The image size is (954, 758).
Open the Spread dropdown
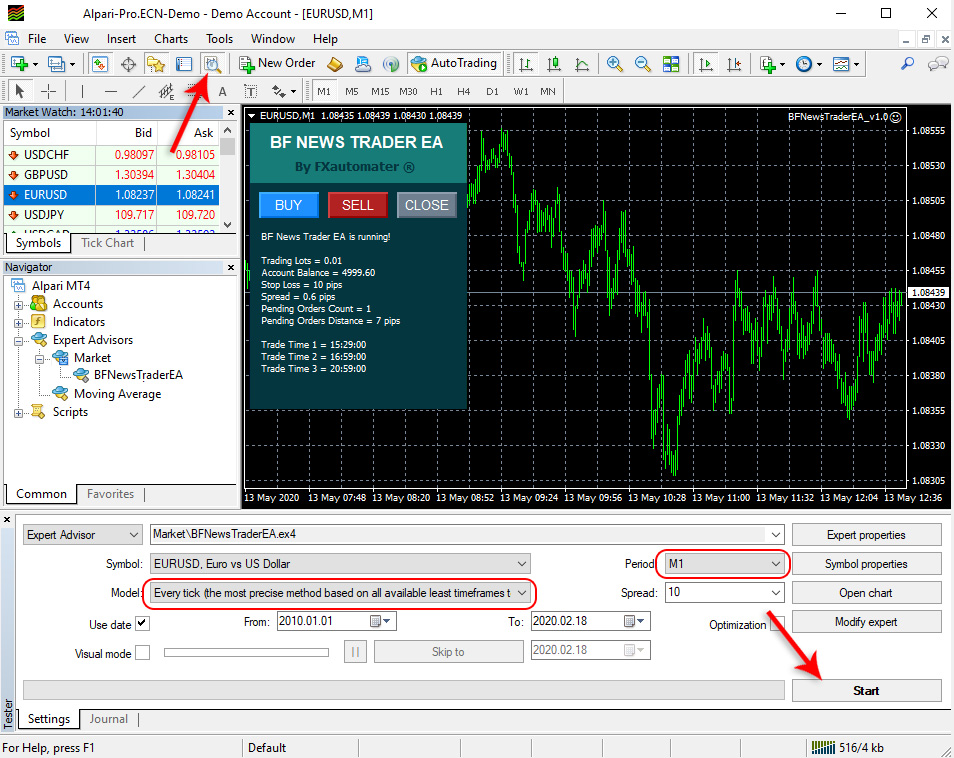[x=723, y=593]
